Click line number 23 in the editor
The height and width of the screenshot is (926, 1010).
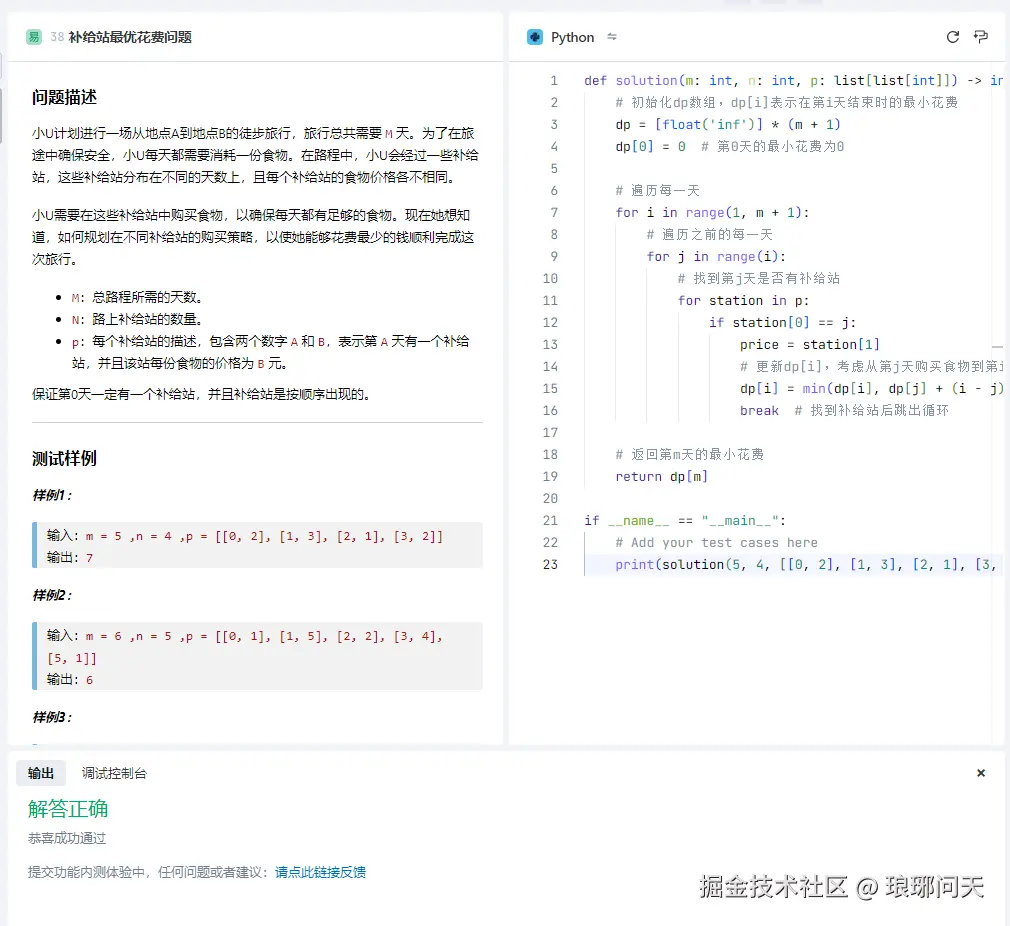pyautogui.click(x=549, y=564)
